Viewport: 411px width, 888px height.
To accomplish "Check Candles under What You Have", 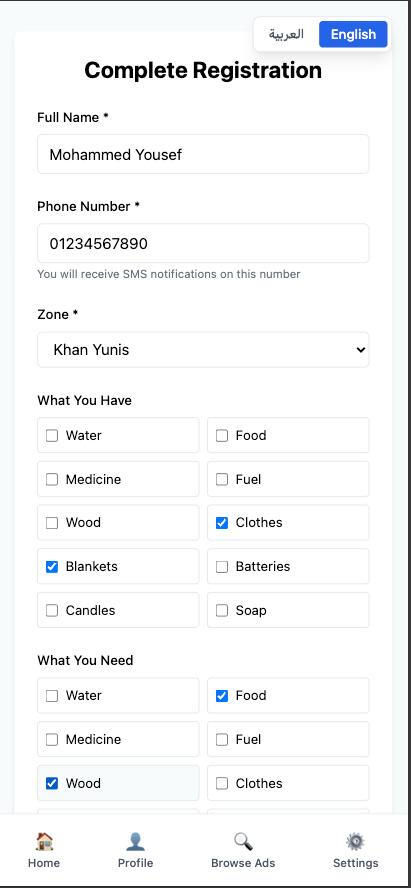I will coord(52,610).
